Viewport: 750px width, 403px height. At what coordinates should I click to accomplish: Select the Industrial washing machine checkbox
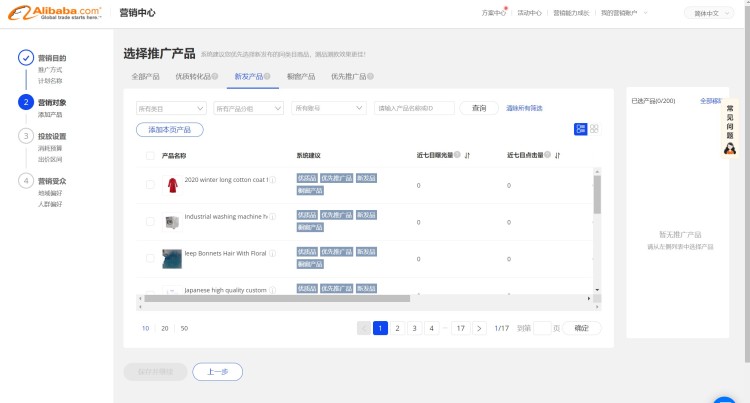point(150,221)
